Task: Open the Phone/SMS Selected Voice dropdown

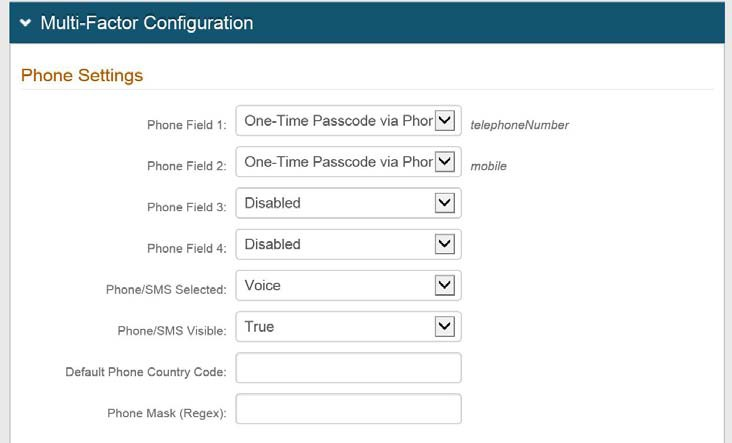Action: point(348,285)
